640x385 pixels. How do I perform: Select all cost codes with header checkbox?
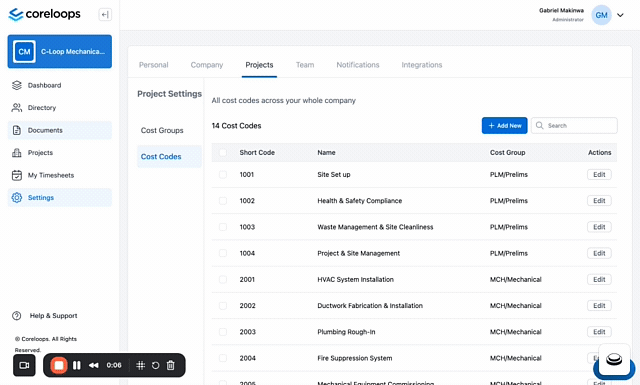[x=223, y=152]
